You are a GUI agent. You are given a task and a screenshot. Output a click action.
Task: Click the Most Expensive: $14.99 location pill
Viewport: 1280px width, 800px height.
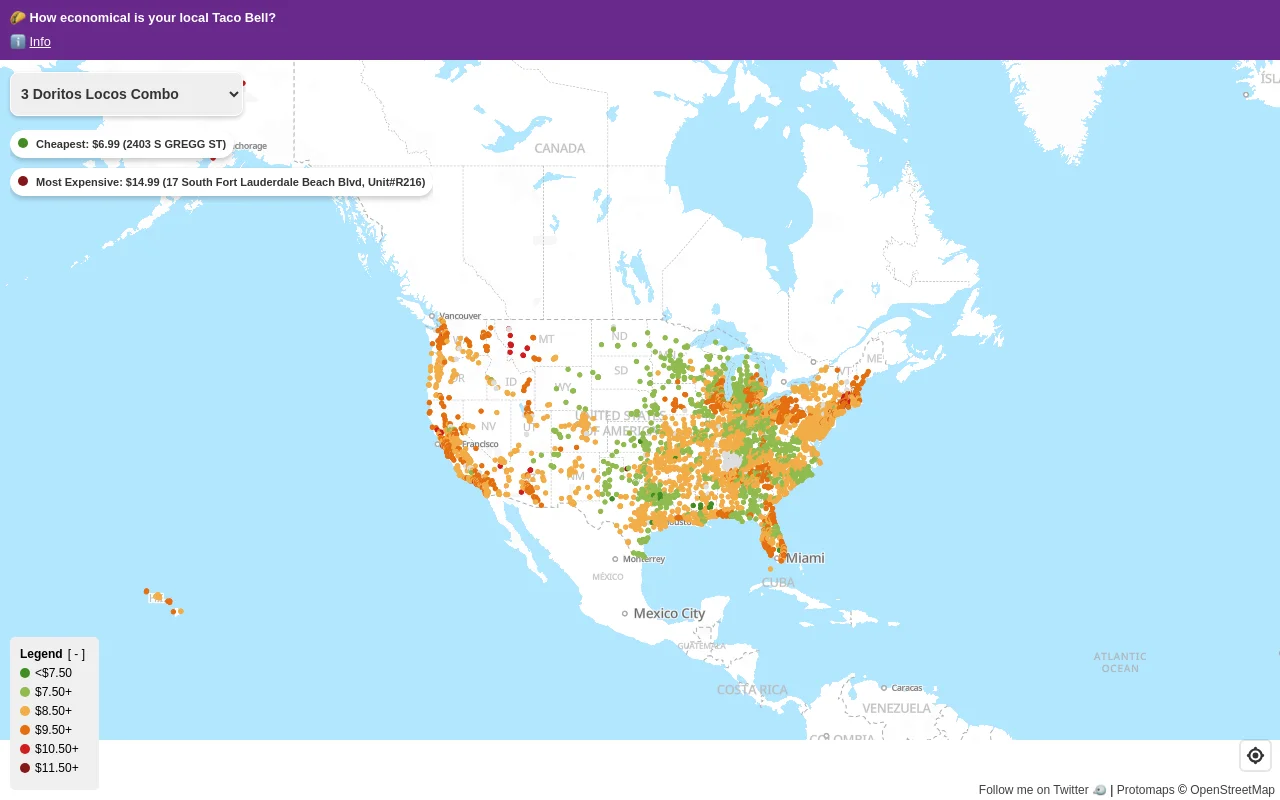pyautogui.click(x=221, y=182)
